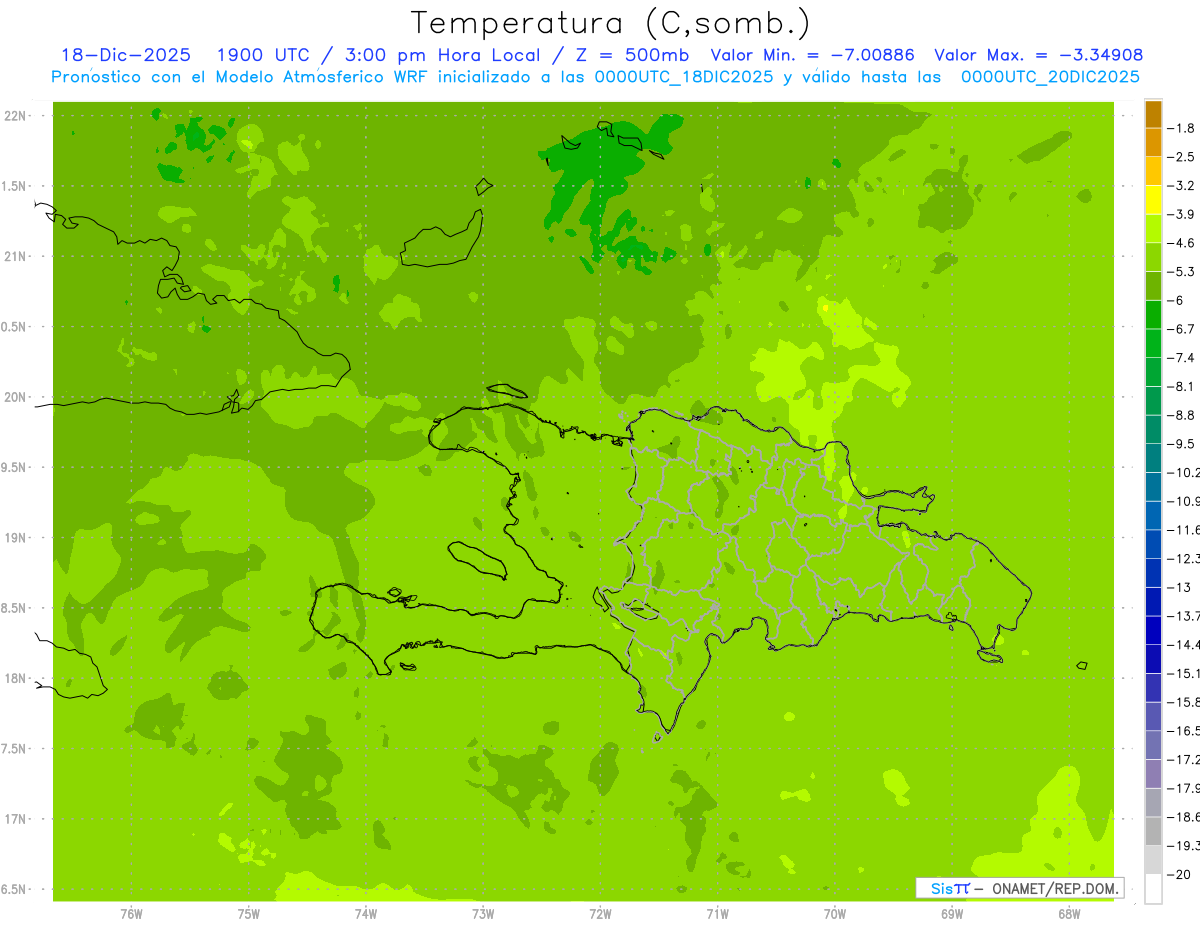Click the "69W" longitude label
The width and height of the screenshot is (1200, 927).
click(x=952, y=913)
